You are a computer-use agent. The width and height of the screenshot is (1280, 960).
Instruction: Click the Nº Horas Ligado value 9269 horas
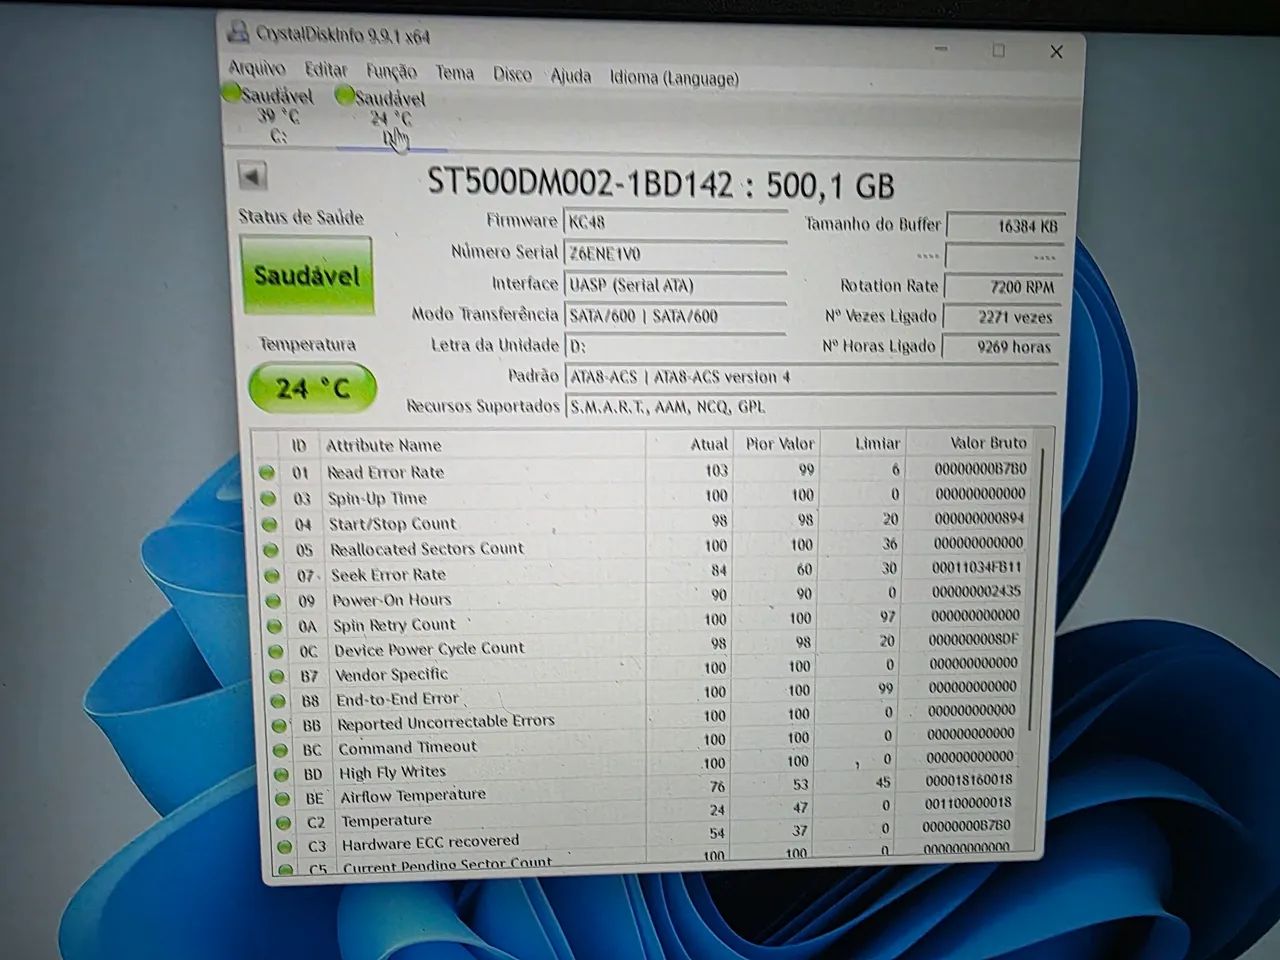(x=1001, y=347)
